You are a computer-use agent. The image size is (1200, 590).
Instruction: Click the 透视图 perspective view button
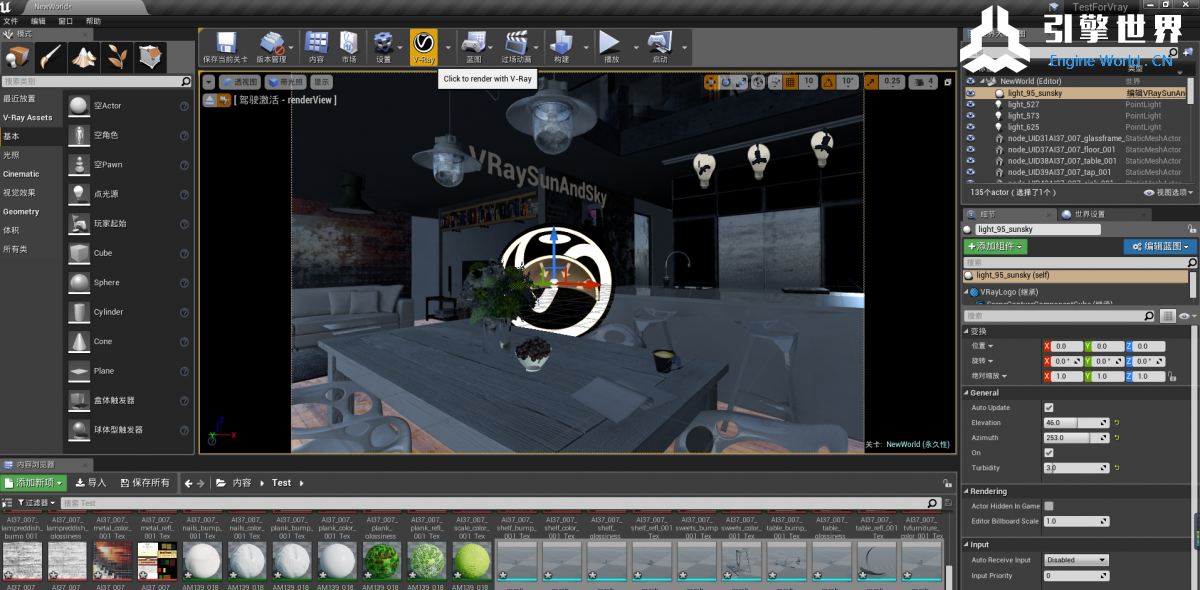(x=240, y=82)
